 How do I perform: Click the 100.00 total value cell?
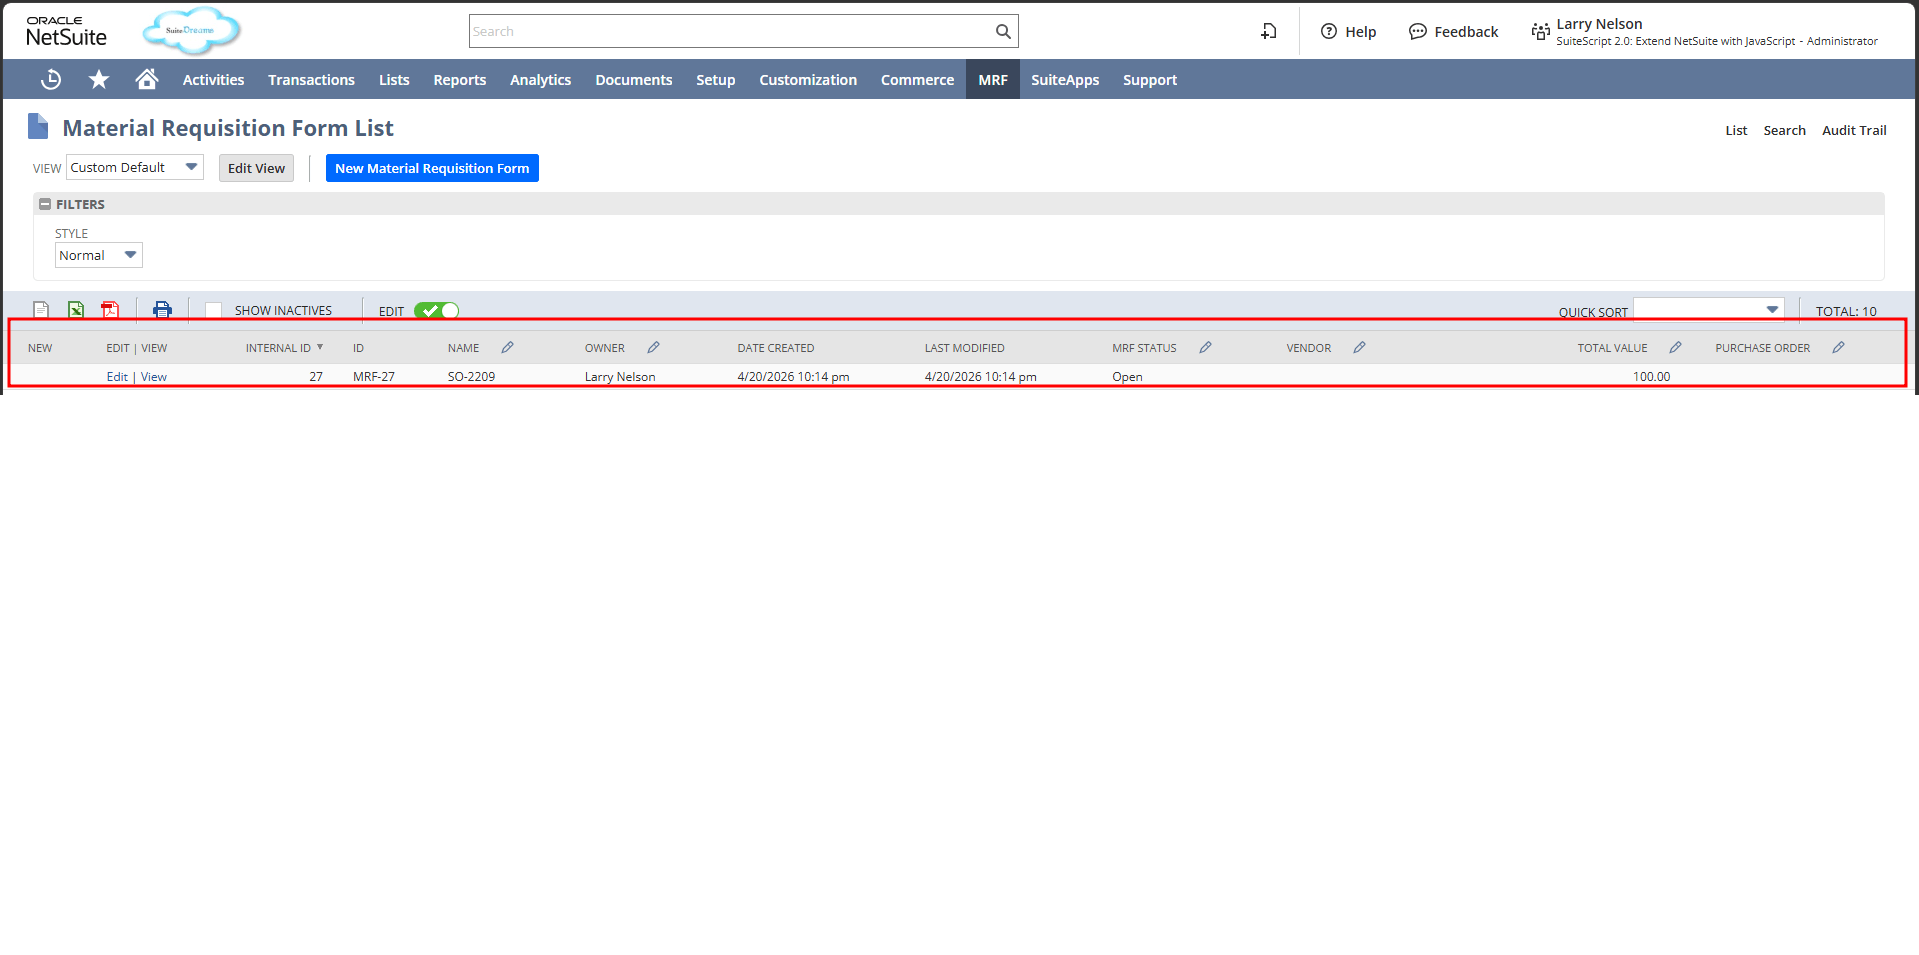point(1651,377)
